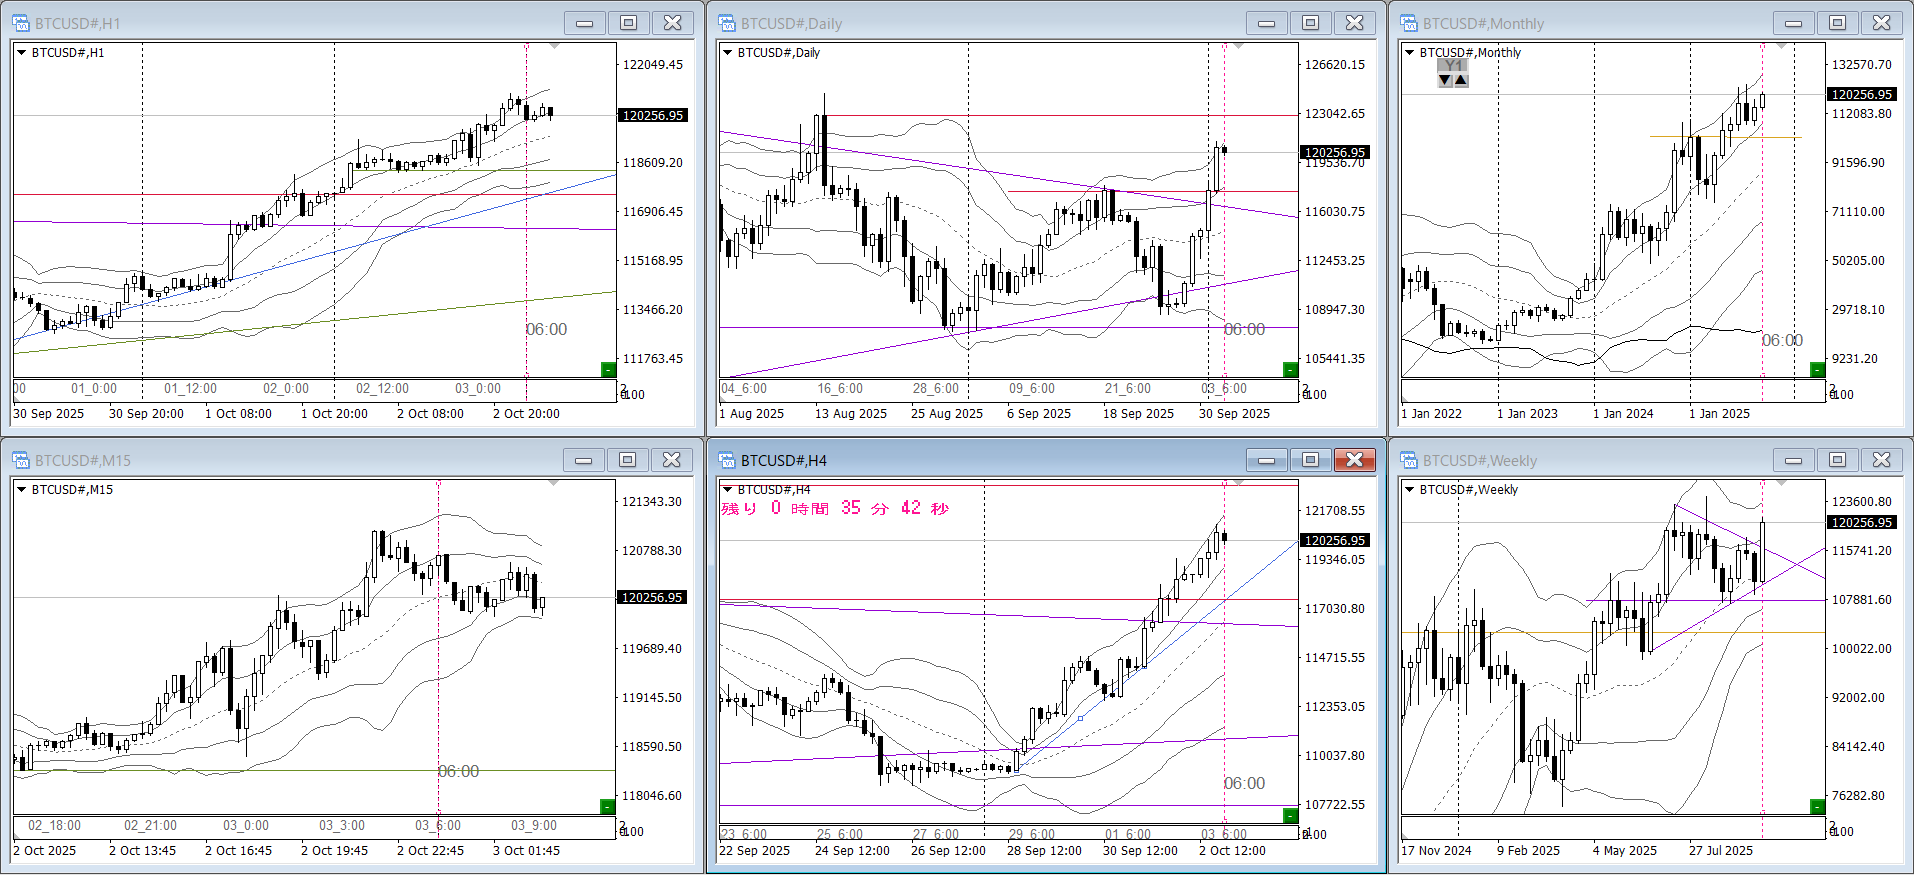Open the triangle dropdown beside BTCUSD#,Daily chart label

point(728,53)
